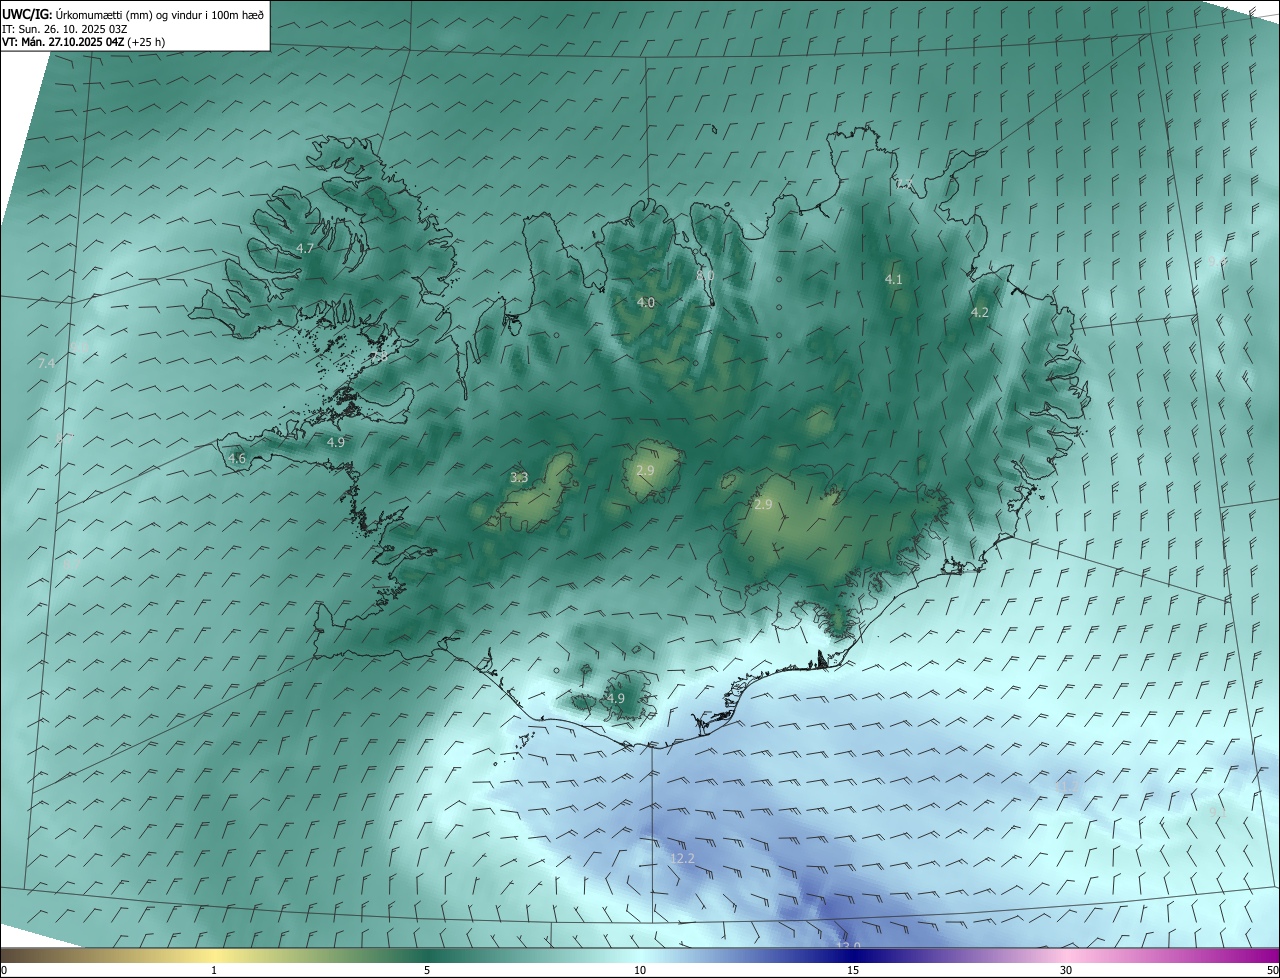Viewport: 1280px width, 978px height.
Task: Click the 15 tick on the color scale
Action: [x=853, y=970]
